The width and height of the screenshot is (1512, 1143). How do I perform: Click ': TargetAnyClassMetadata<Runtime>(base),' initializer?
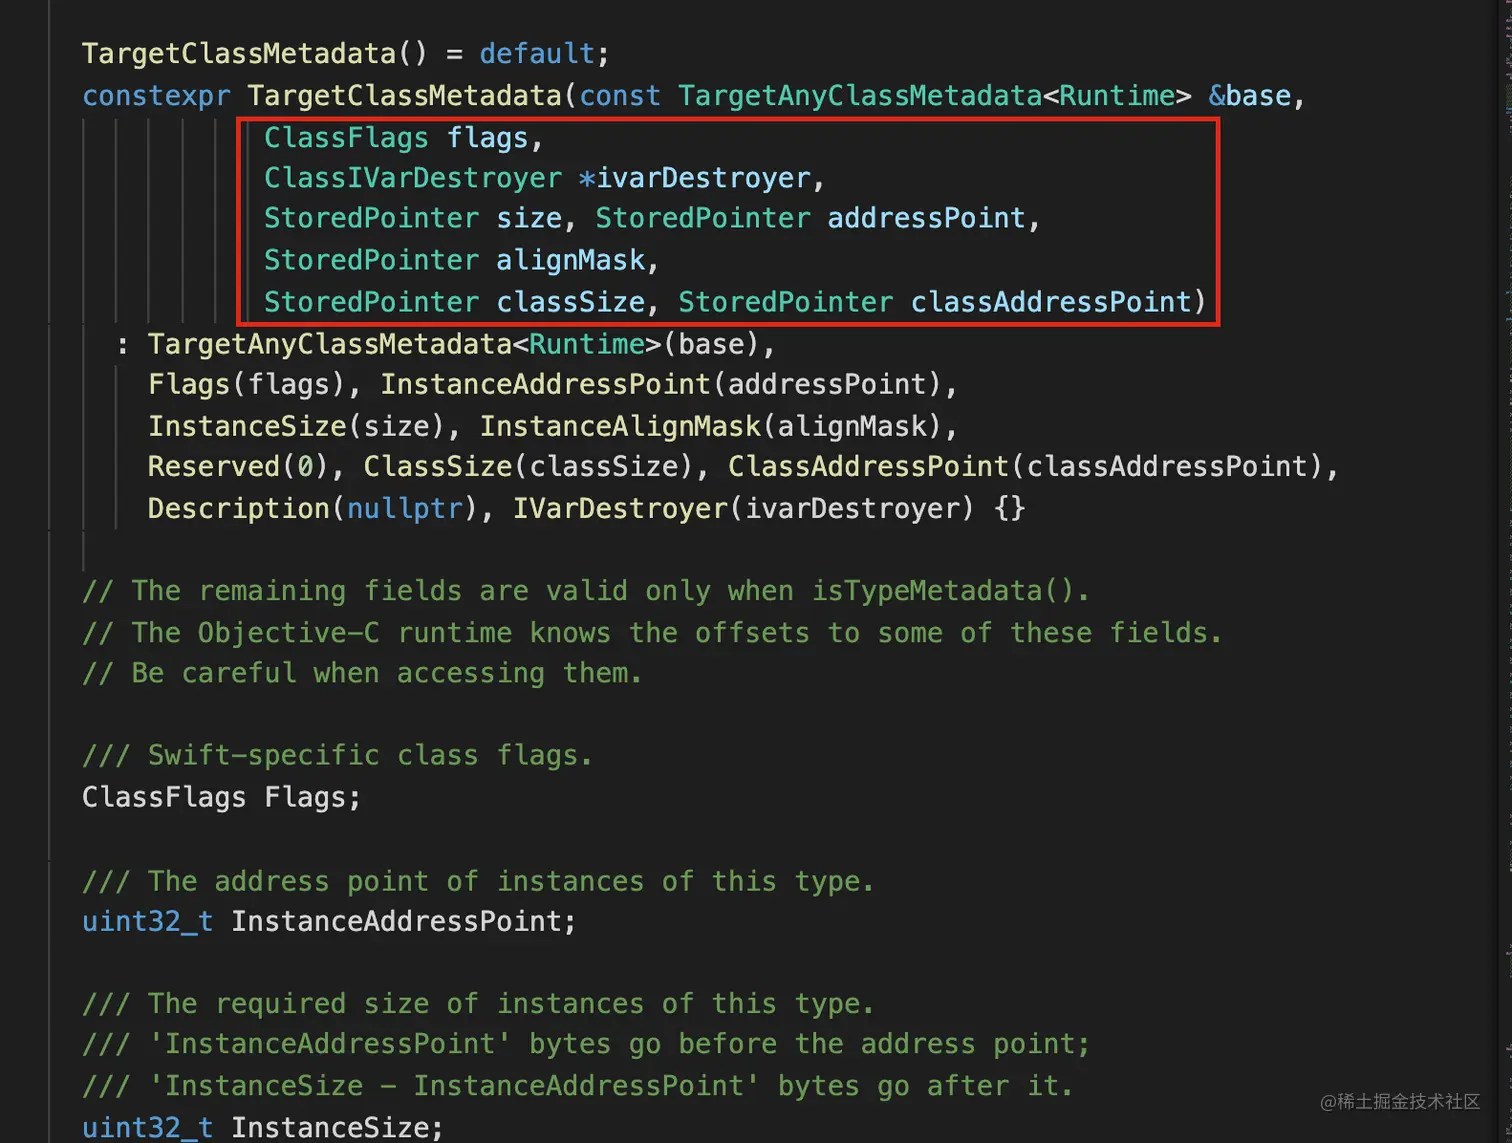pyautogui.click(x=445, y=344)
